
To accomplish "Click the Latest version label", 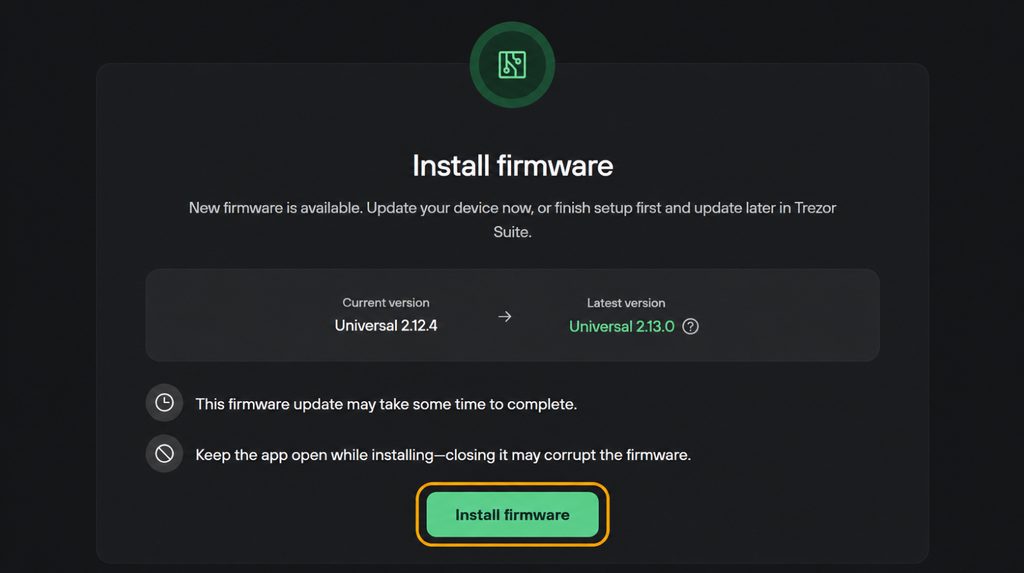I will [626, 303].
